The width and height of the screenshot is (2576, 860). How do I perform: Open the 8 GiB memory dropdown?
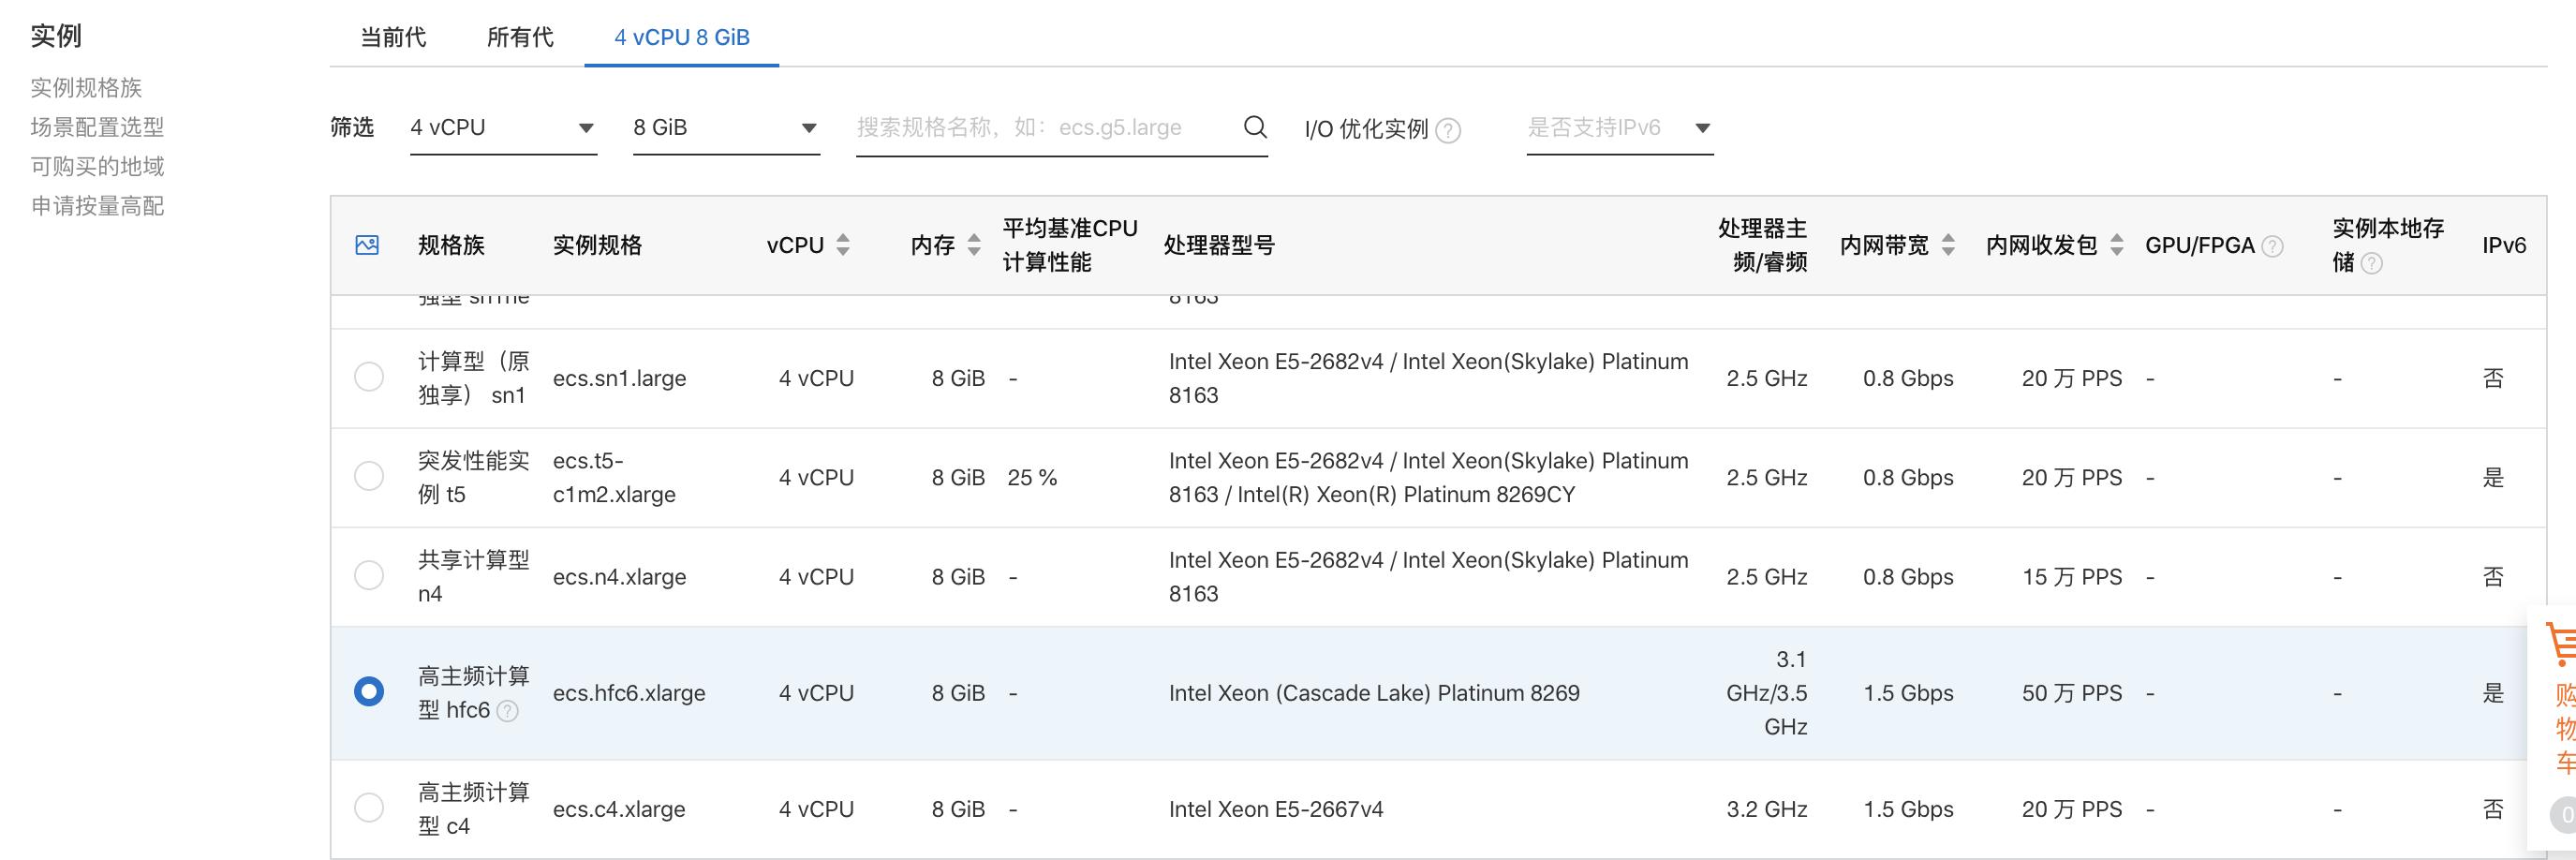[725, 127]
